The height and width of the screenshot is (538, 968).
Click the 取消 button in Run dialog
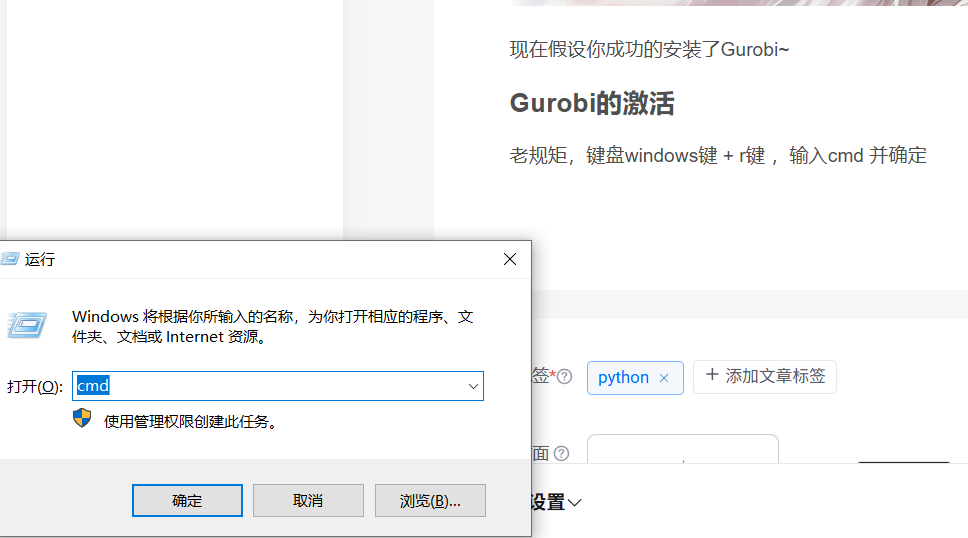click(308, 500)
